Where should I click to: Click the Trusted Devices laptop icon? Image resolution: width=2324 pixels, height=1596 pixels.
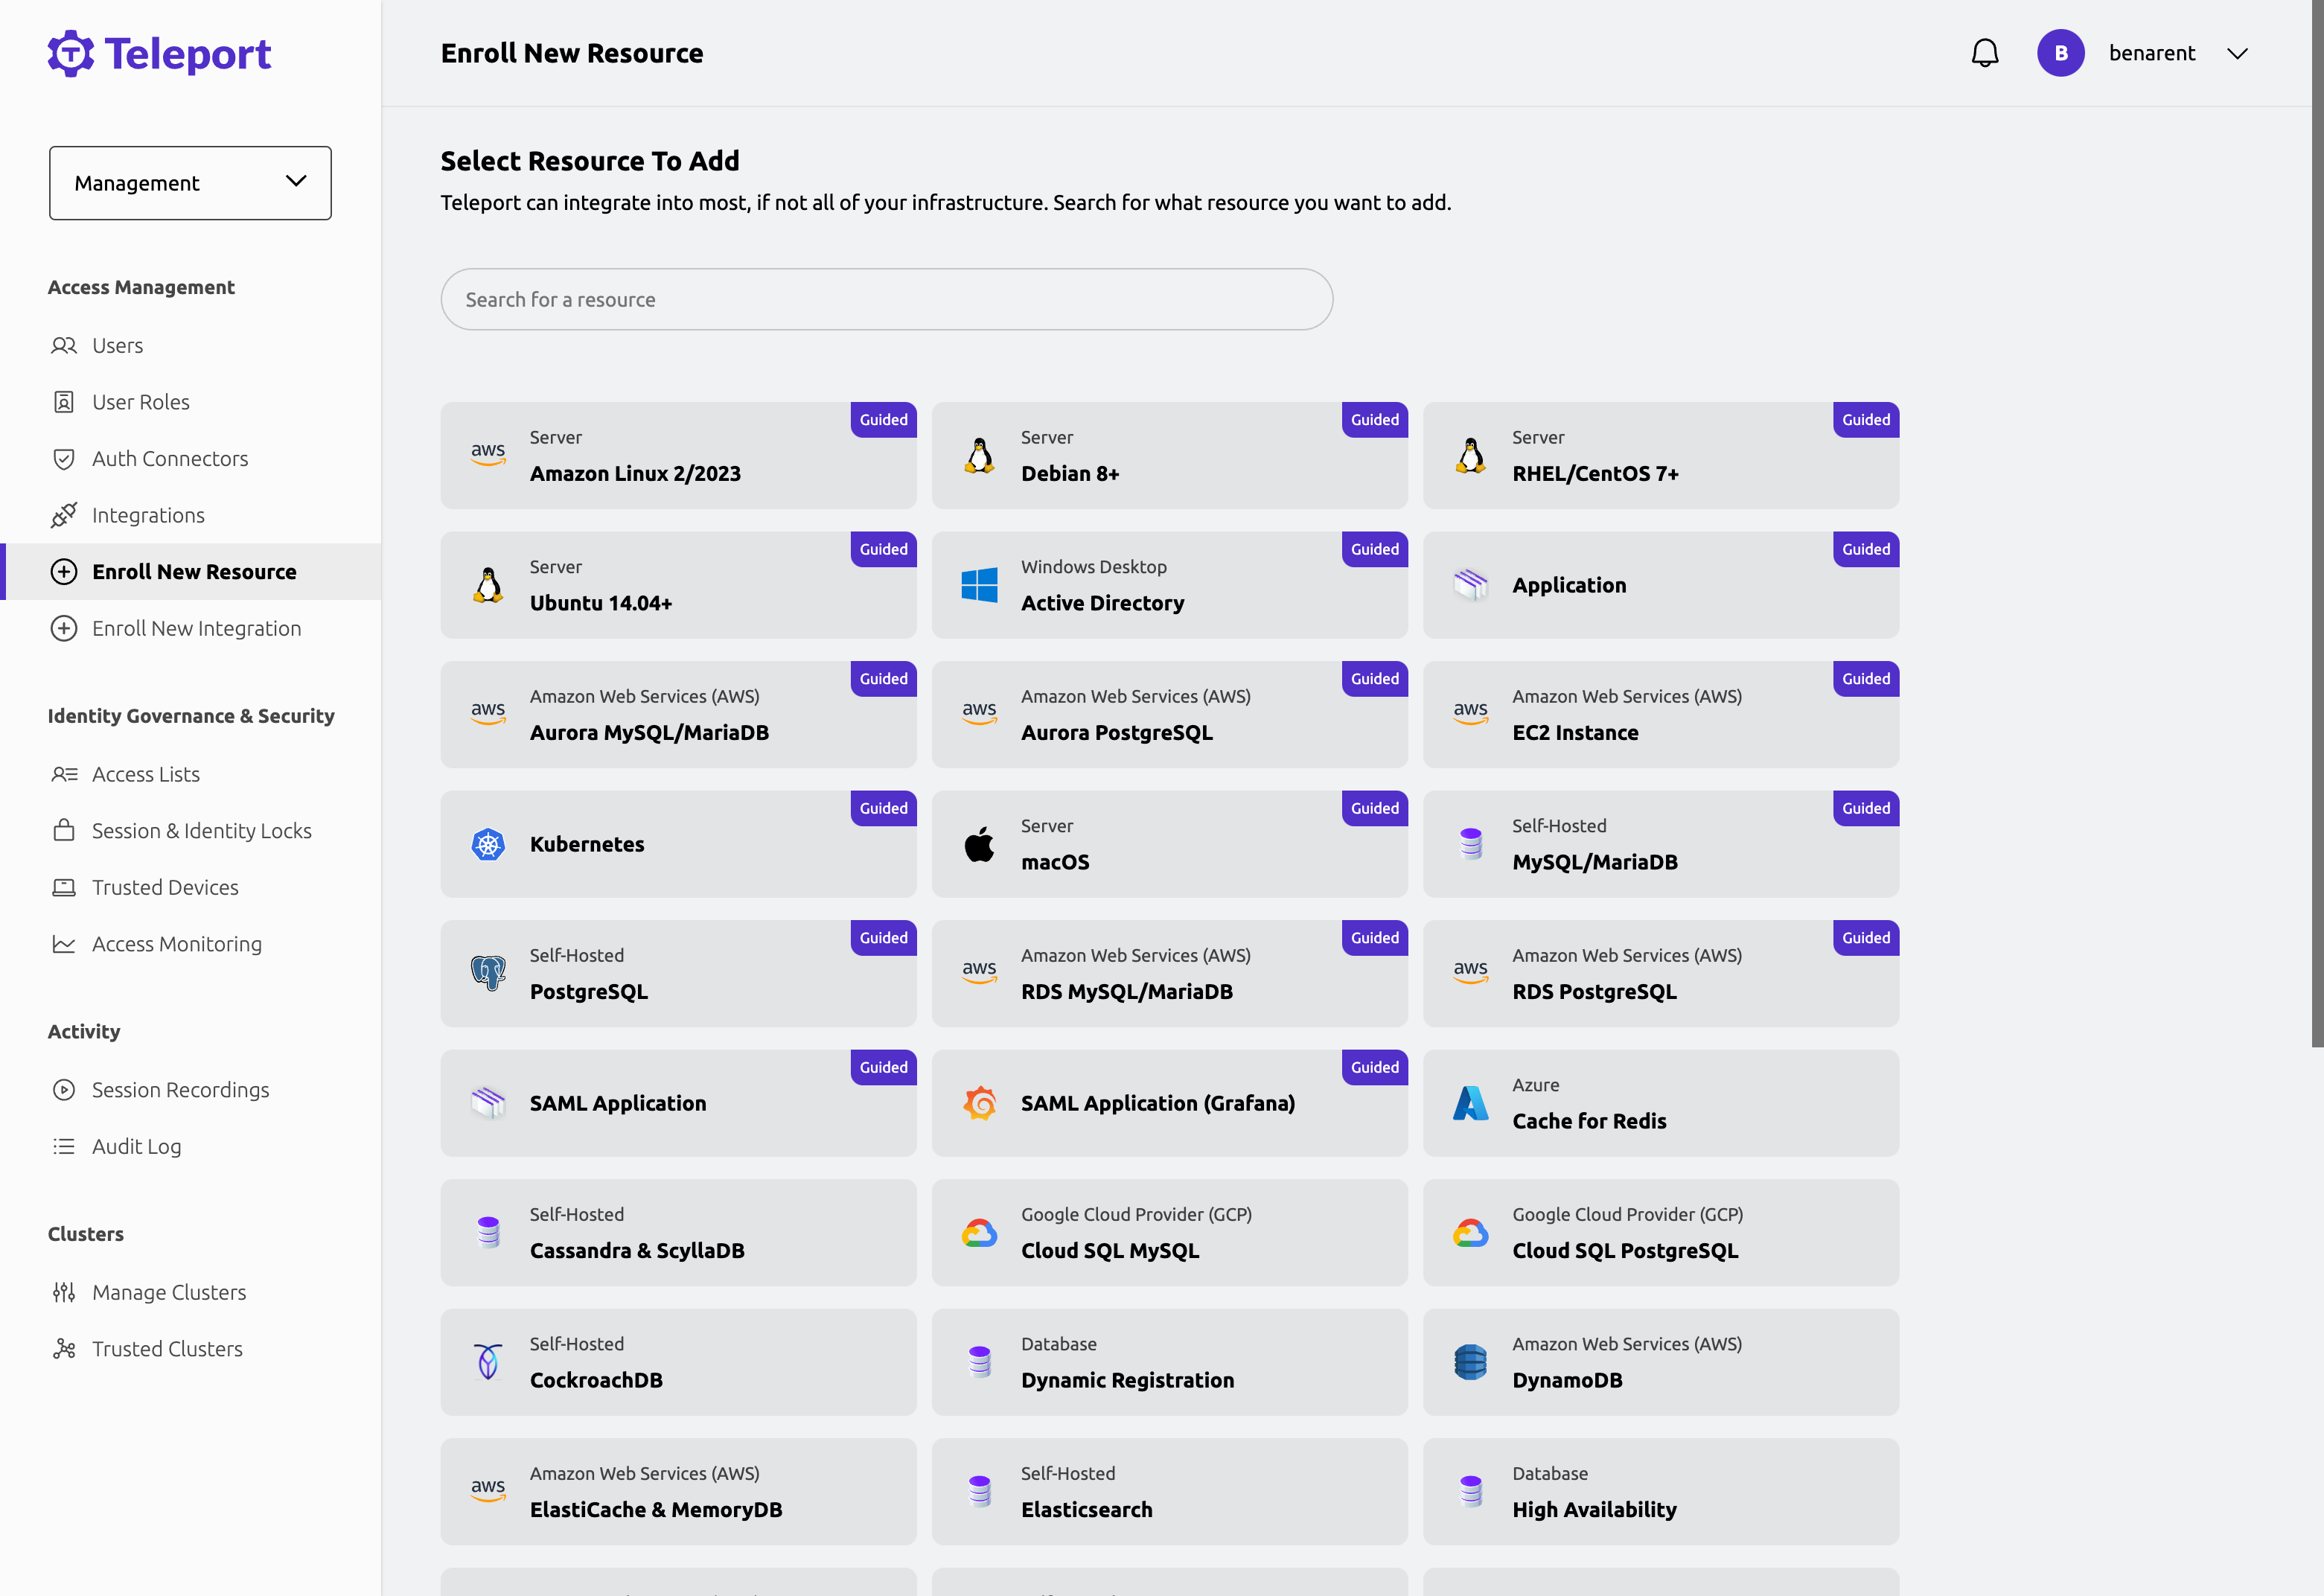64,887
